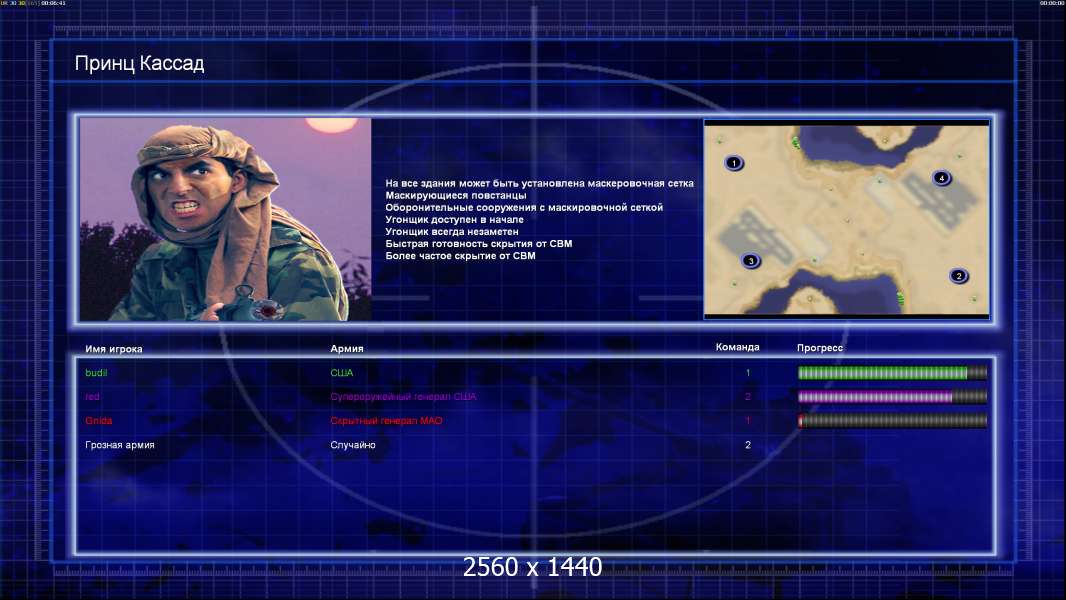Select player name 'red'
Screen dimensions: 1066x600
point(92,397)
